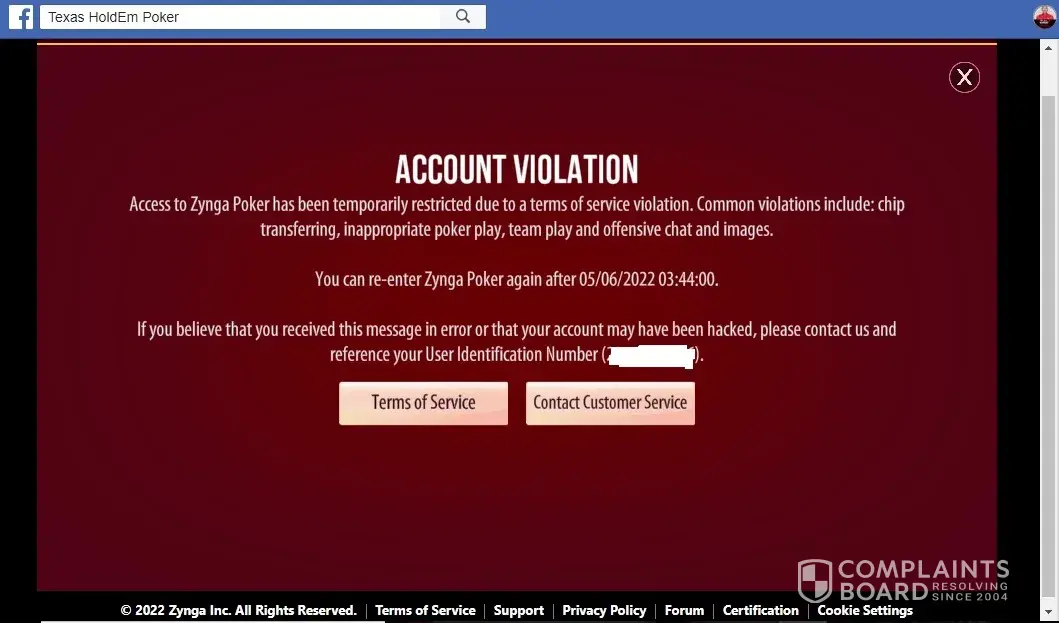The image size is (1059, 623).
Task: Close the Account Violation dialog with X
Action: 964,77
